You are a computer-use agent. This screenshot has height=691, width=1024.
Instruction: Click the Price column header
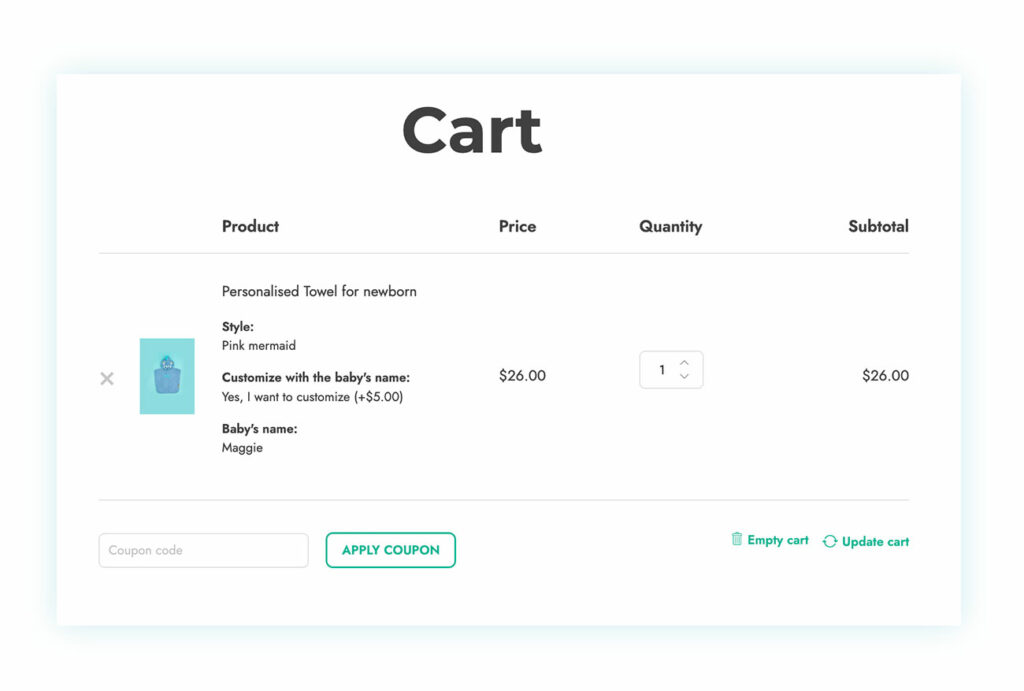pyautogui.click(x=516, y=227)
